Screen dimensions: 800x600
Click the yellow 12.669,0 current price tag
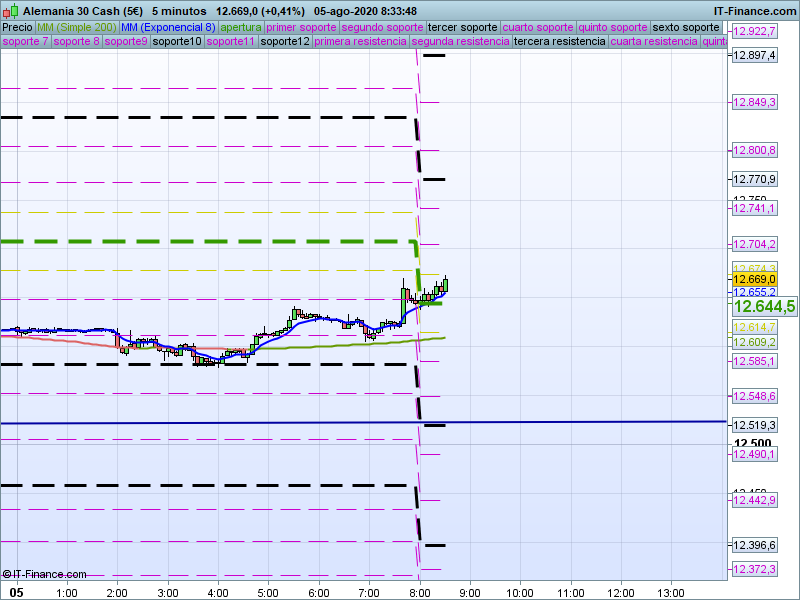[754, 279]
